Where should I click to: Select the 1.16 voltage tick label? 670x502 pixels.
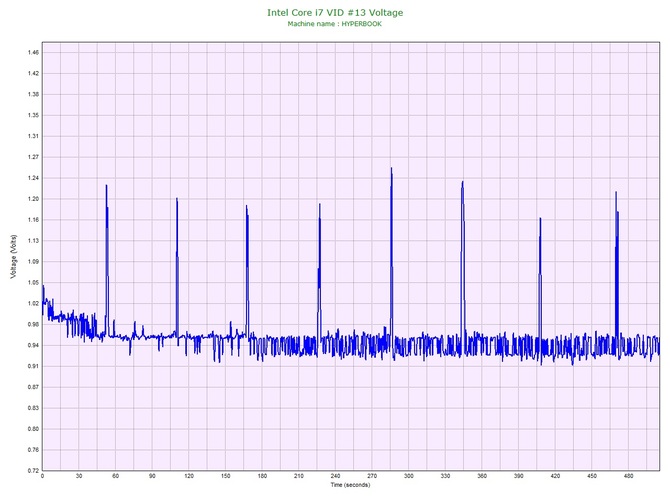point(33,220)
